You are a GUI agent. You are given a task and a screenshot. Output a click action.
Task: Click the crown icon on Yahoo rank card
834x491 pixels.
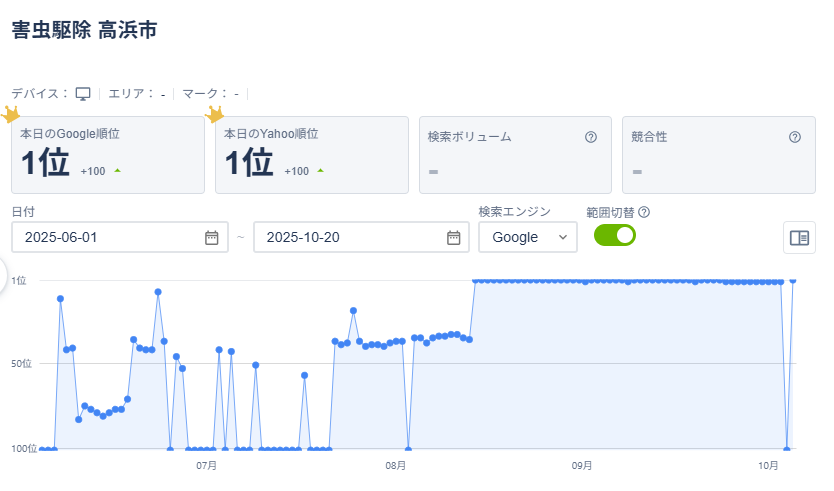click(x=214, y=115)
